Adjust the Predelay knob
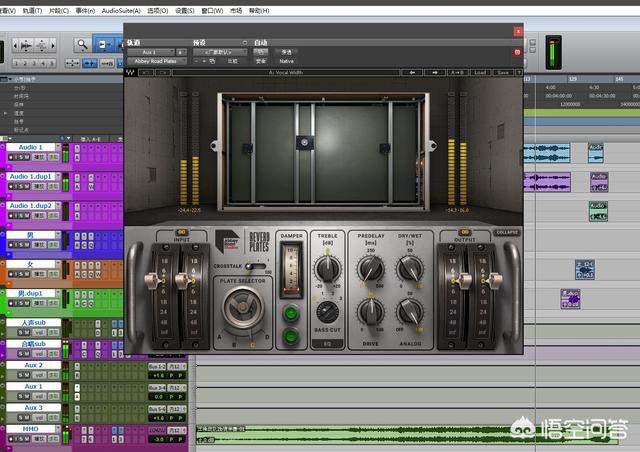Screen dimensions: 640x452 point(371,268)
